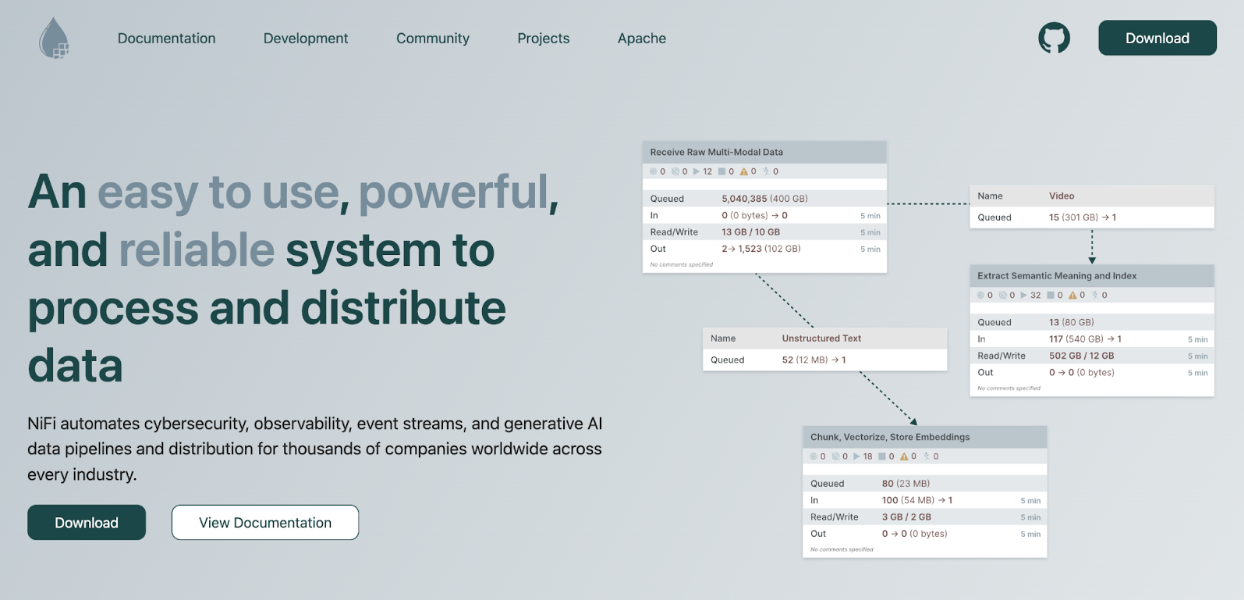The width and height of the screenshot is (1244, 600).
Task: Open the GitHub repository icon
Action: (1054, 38)
